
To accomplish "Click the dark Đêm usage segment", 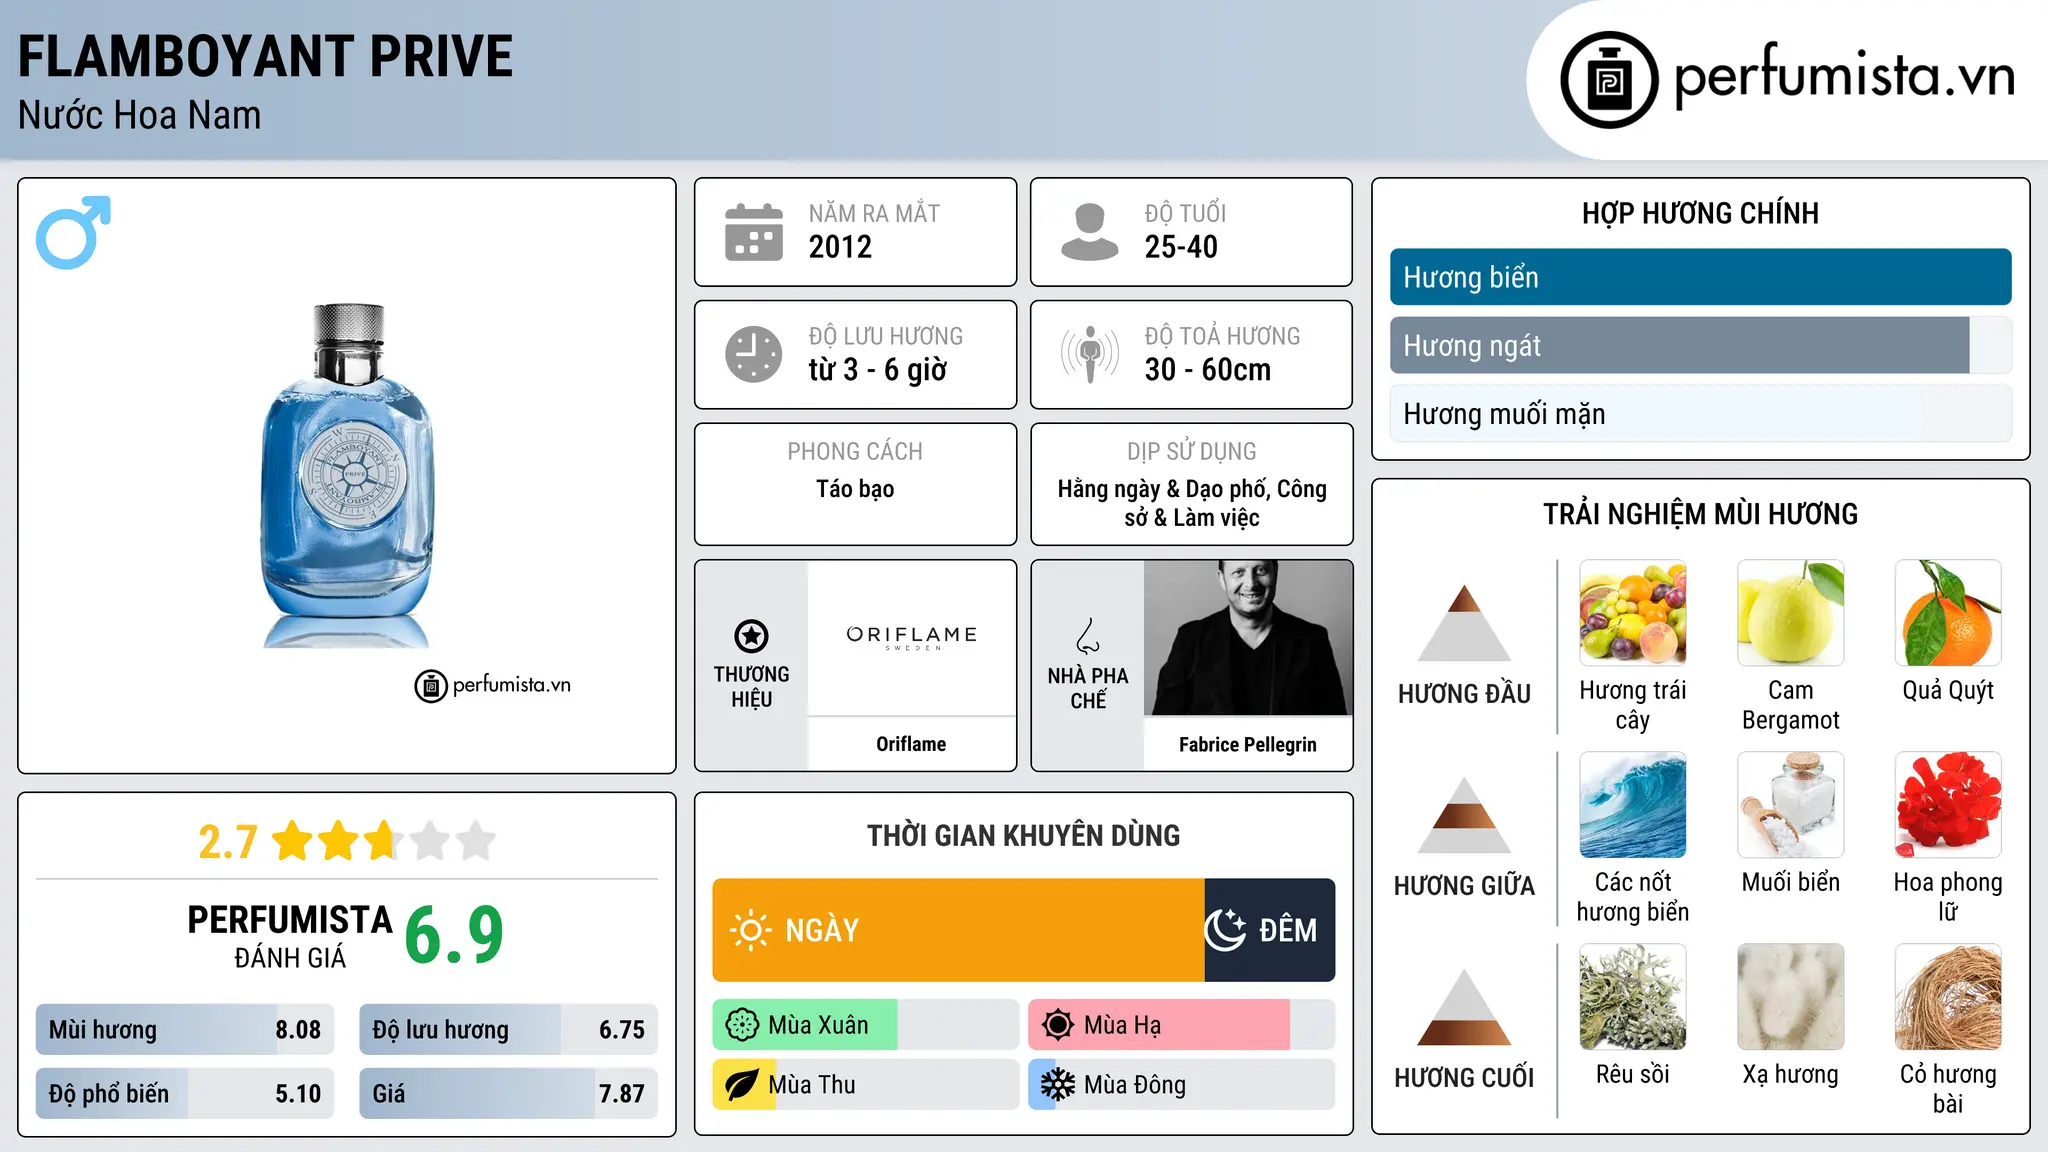I will coord(1270,930).
